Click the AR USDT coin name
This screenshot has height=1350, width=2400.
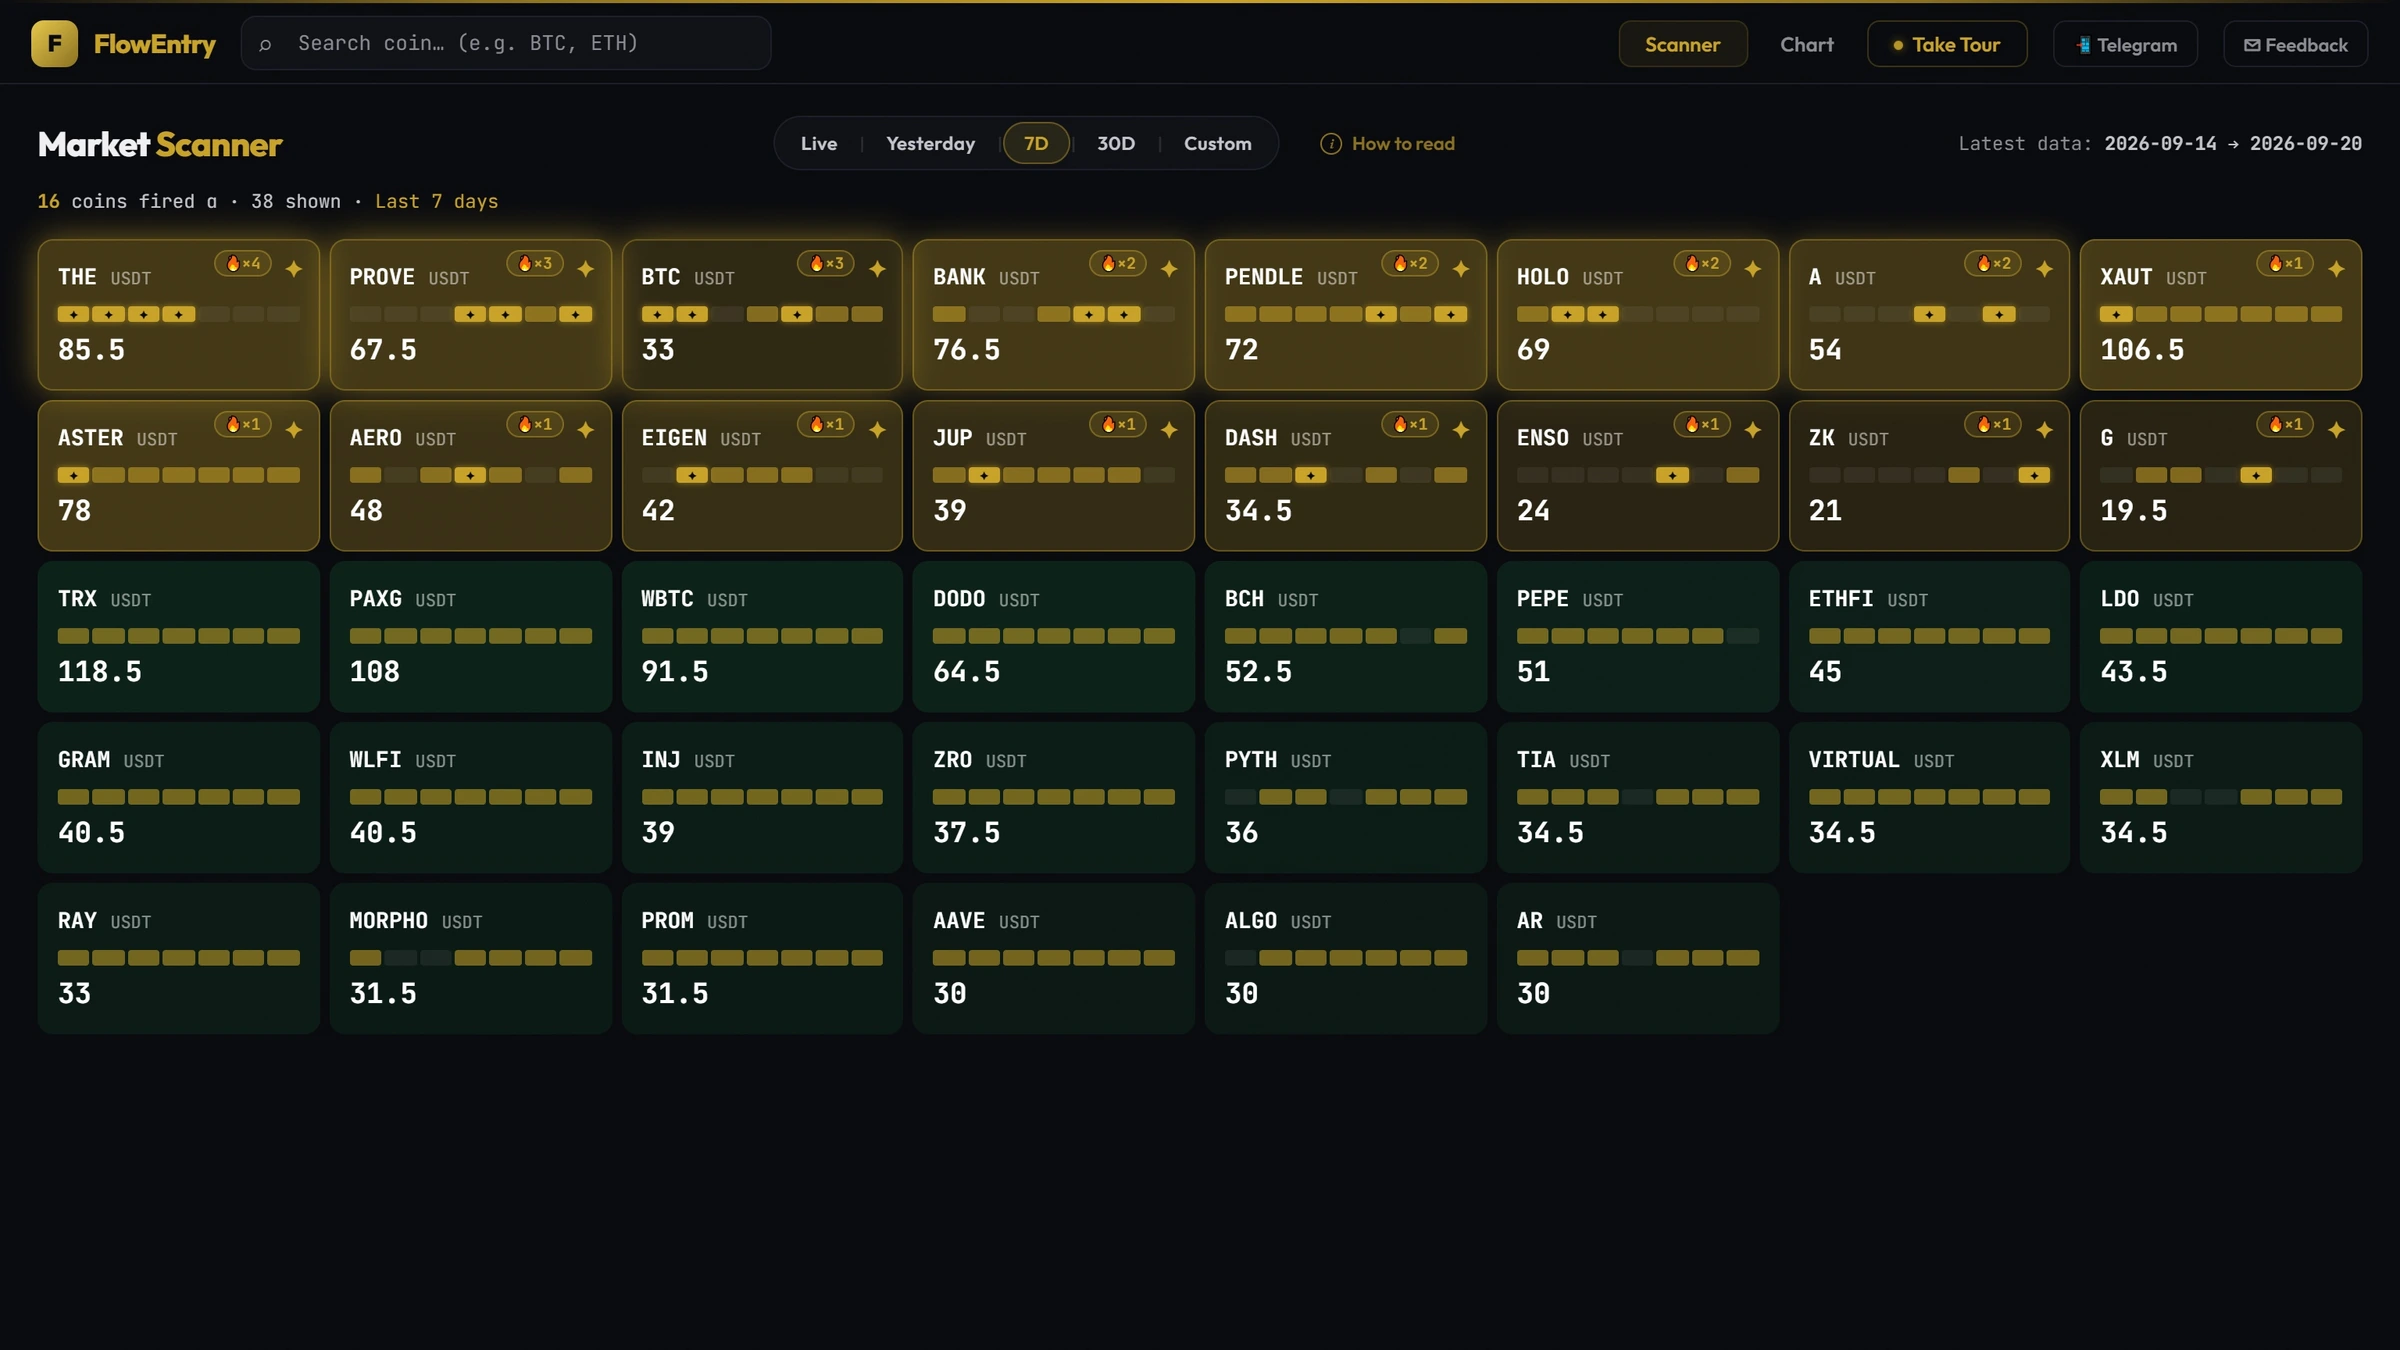pyautogui.click(x=1557, y=921)
